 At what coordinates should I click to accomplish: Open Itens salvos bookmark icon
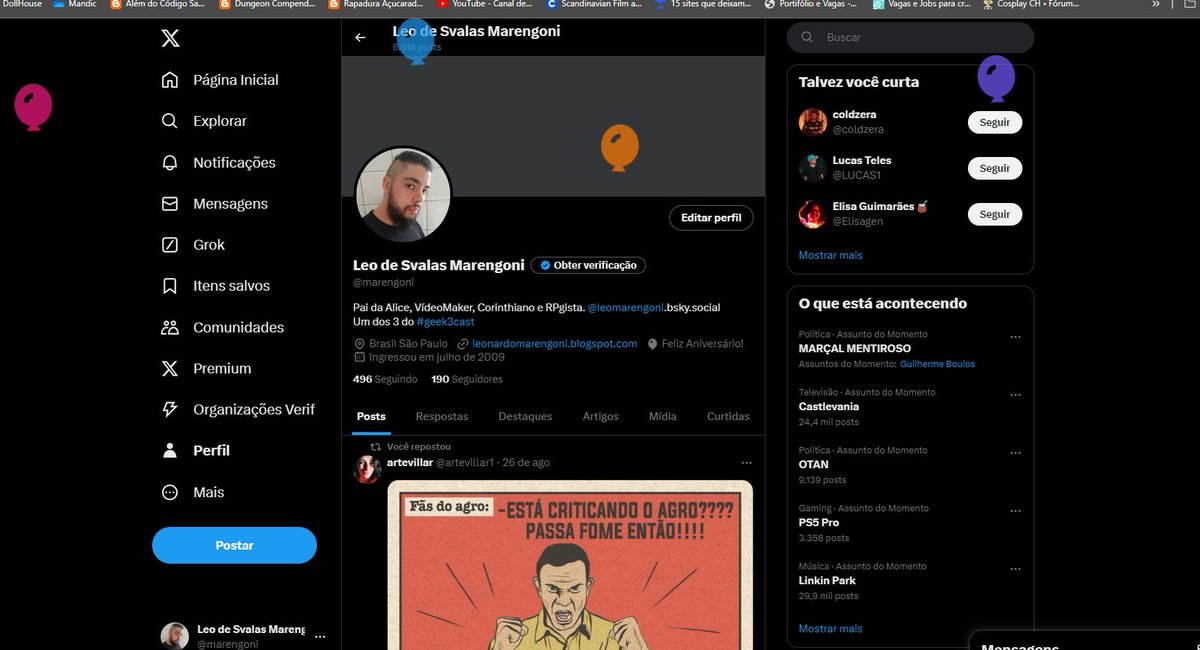(x=170, y=285)
